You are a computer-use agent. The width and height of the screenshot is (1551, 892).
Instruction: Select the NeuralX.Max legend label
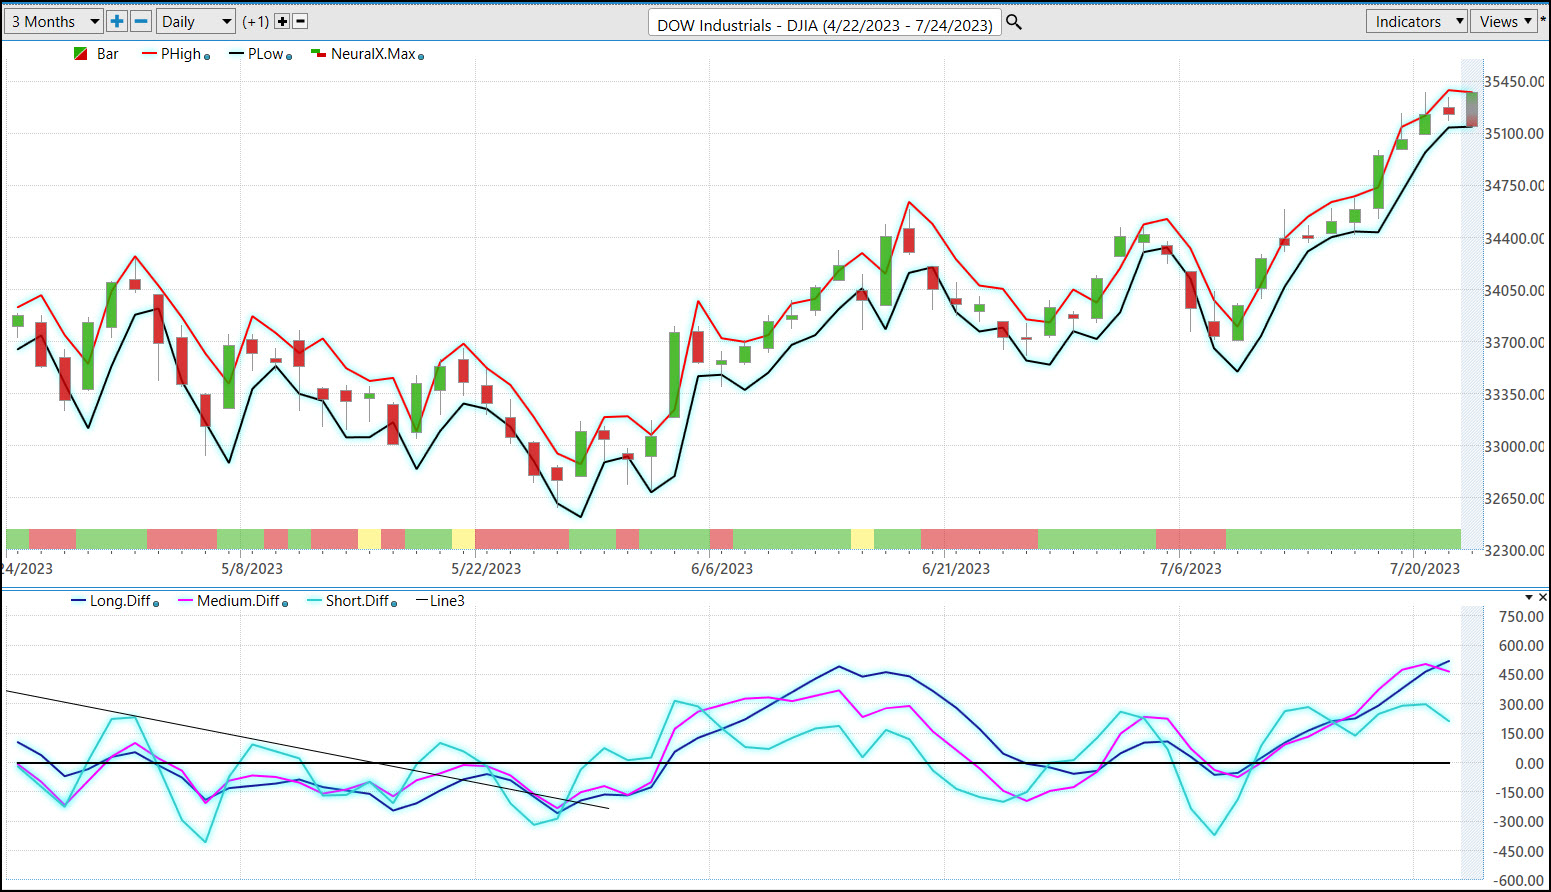373,54
